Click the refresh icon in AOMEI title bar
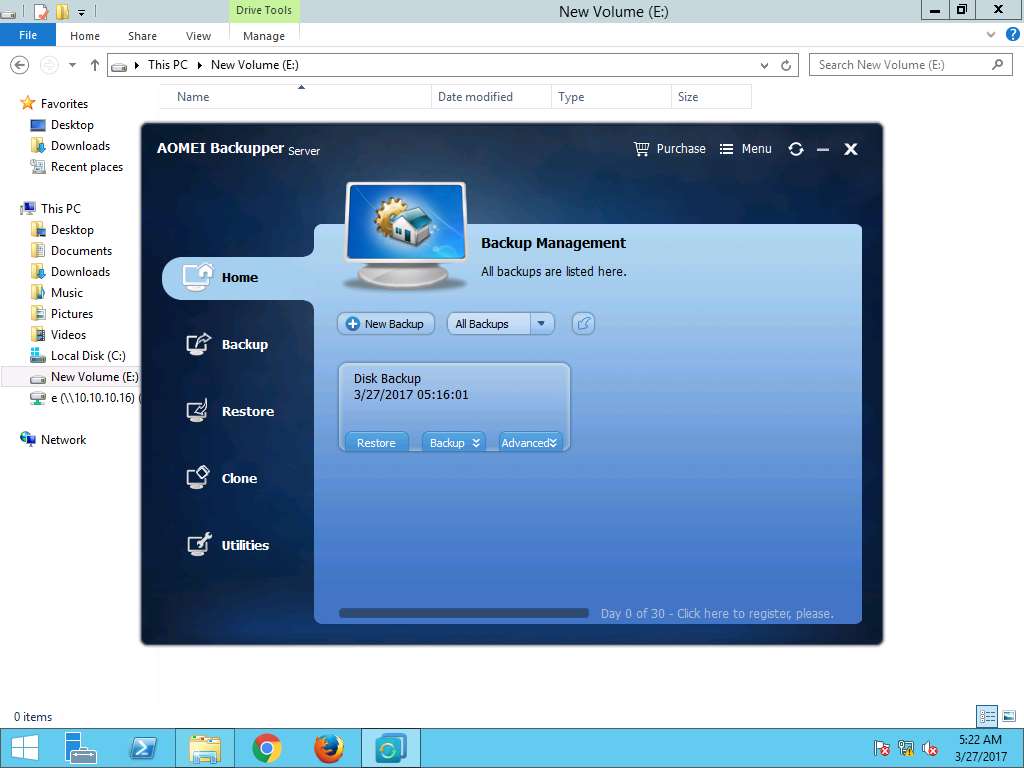 pyautogui.click(x=795, y=149)
